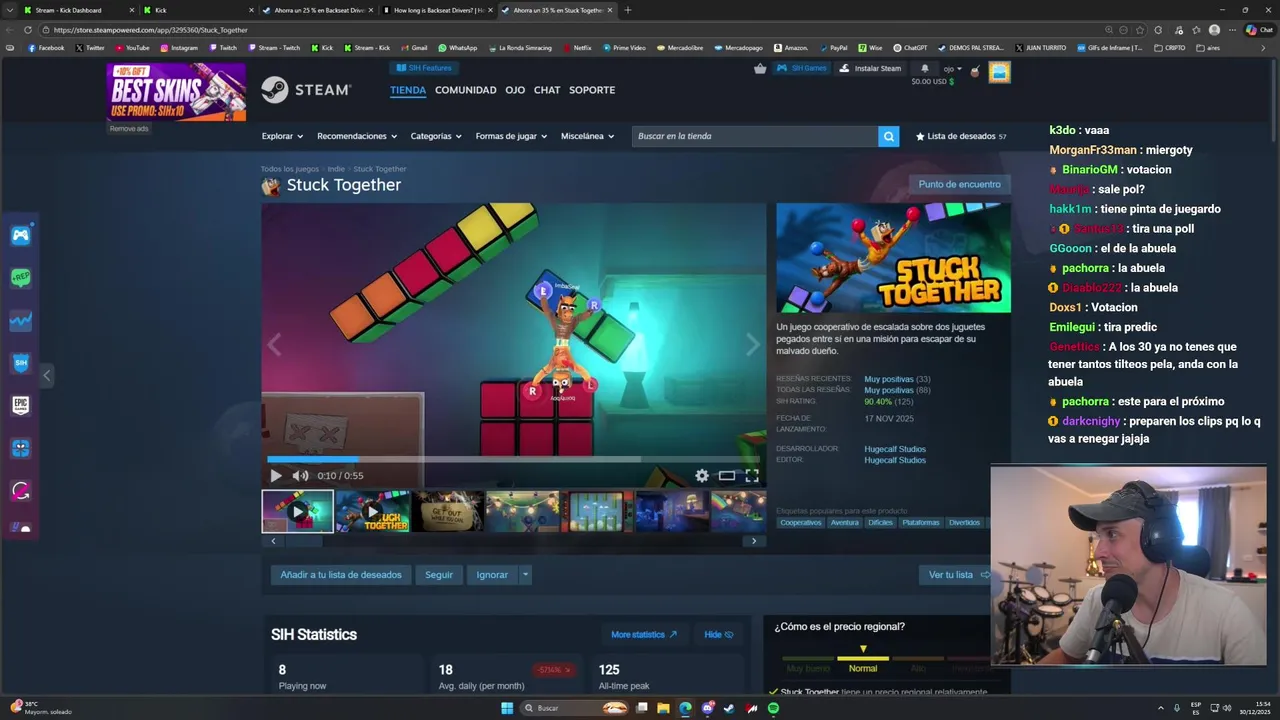The image size is (1280, 720).
Task: Open the shopping basket icon in header
Action: [760, 68]
